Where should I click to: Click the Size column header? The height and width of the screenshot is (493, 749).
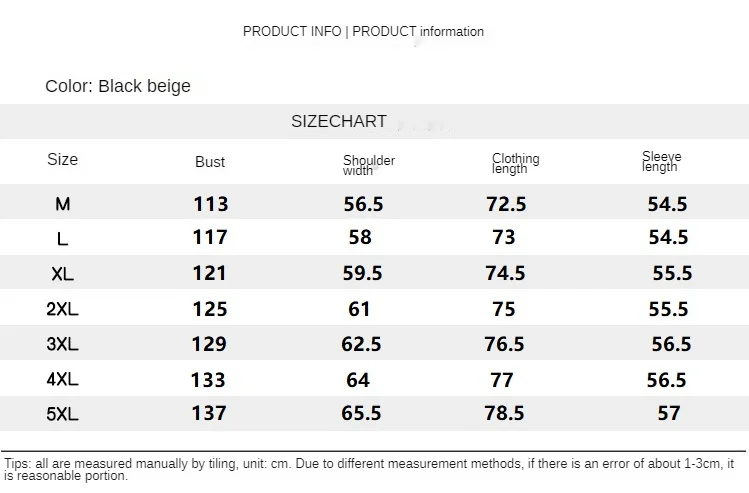(62, 159)
